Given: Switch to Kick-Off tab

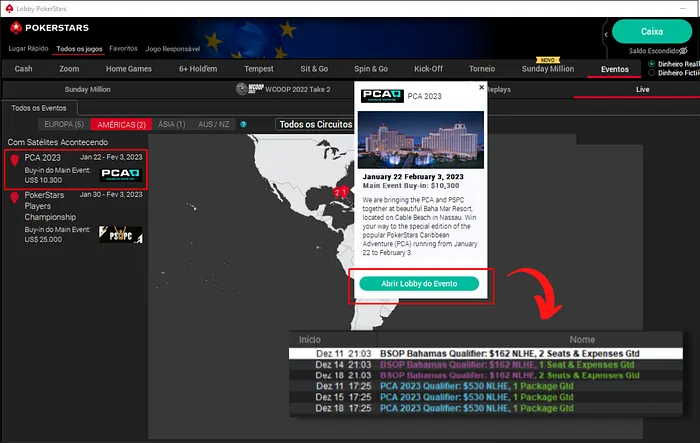Looking at the screenshot, I should pyautogui.click(x=428, y=69).
